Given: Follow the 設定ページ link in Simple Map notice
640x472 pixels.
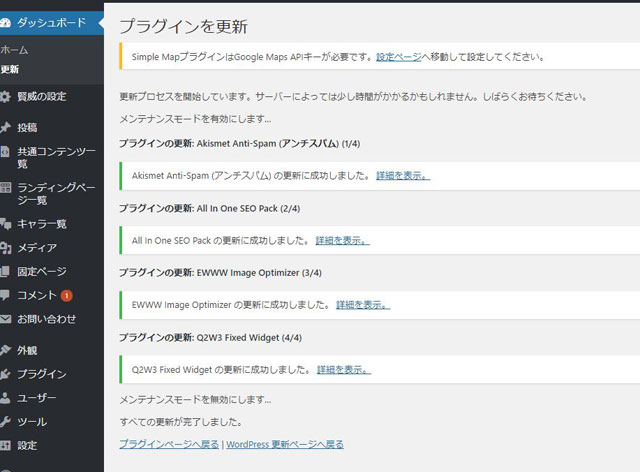Looking at the screenshot, I should pos(398,57).
